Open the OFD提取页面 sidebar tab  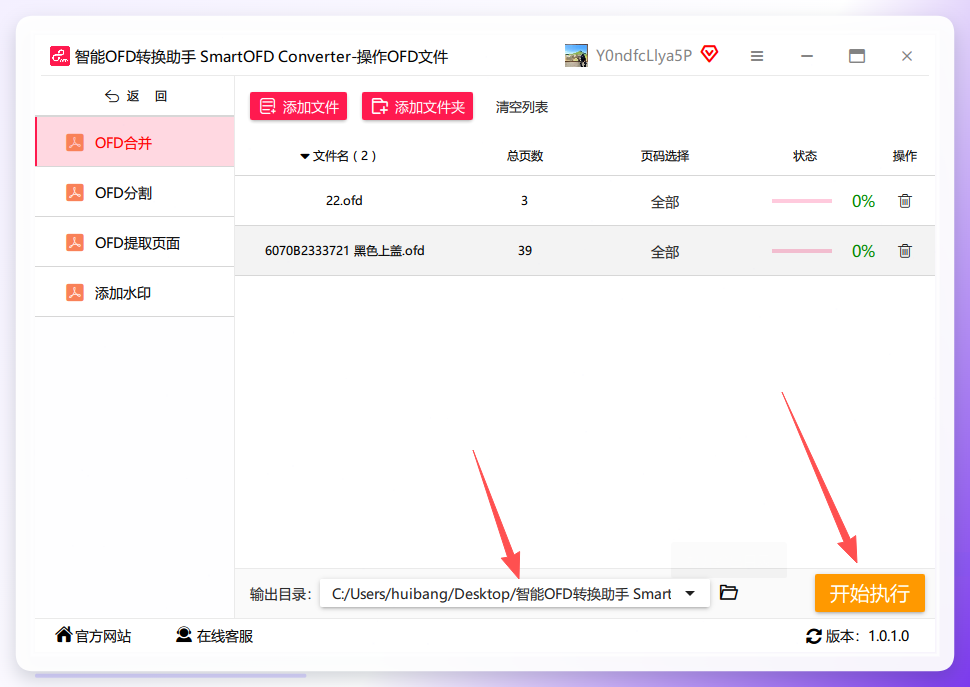click(135, 242)
